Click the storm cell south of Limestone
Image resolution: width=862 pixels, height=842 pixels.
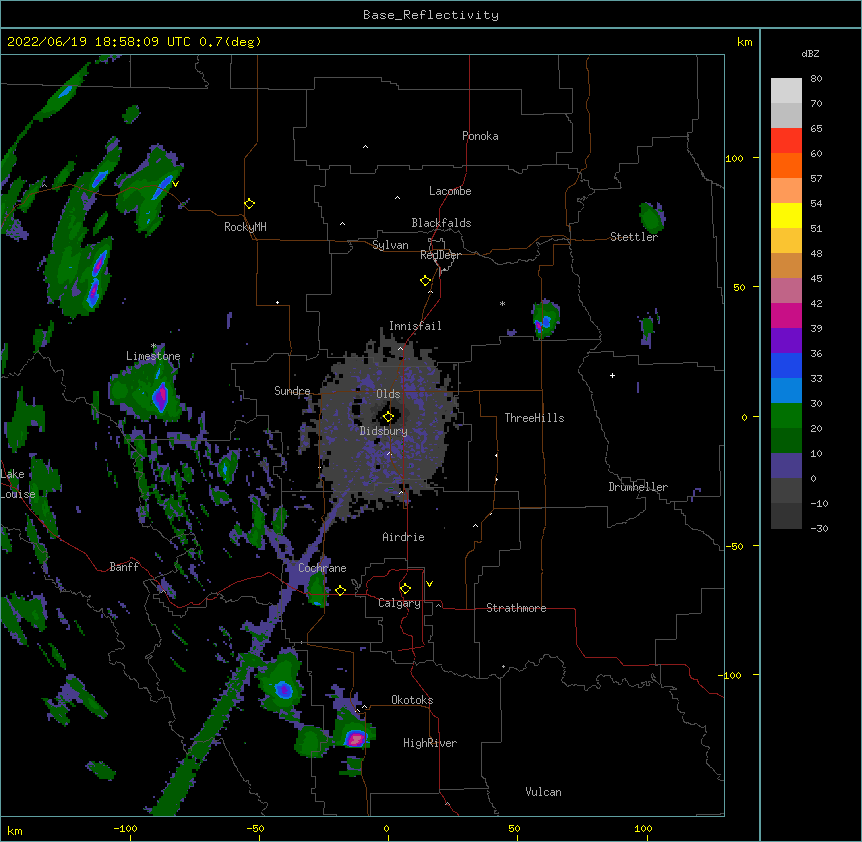click(147, 392)
